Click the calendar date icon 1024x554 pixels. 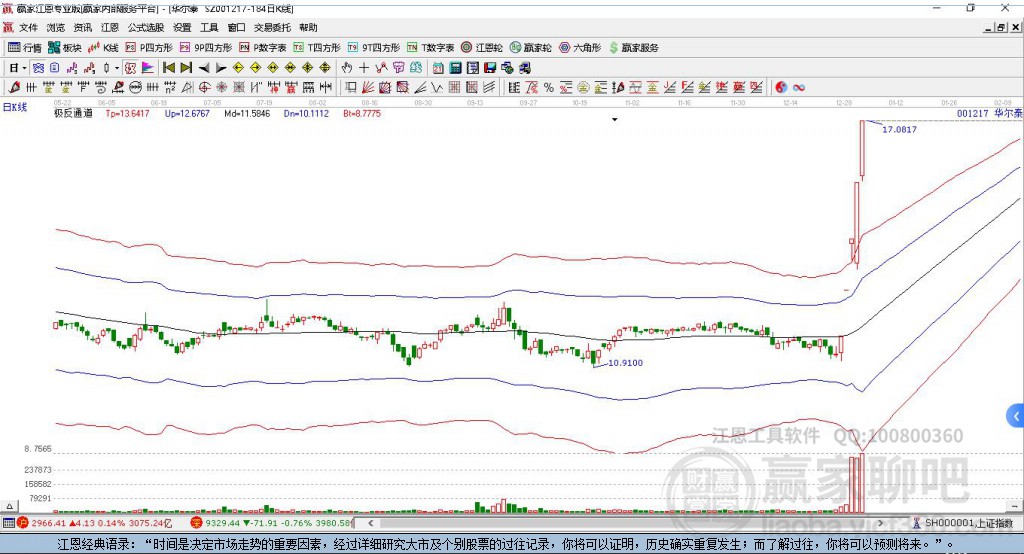(x=438, y=68)
